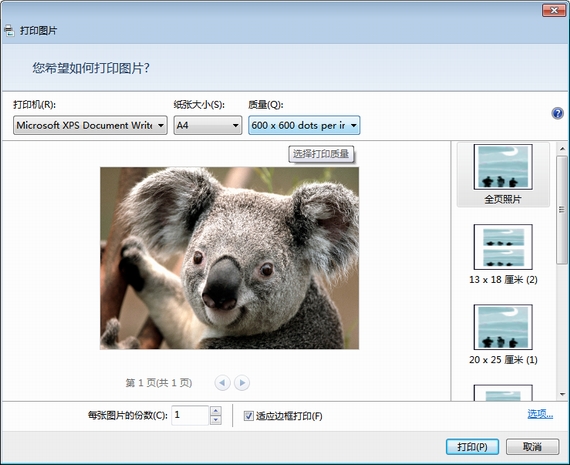
Task: Open the 选项... link
Action: click(540, 414)
